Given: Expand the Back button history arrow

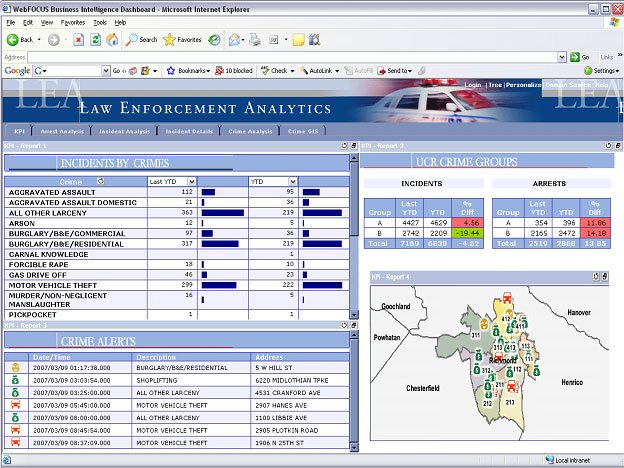Looking at the screenshot, I should tap(39, 39).
